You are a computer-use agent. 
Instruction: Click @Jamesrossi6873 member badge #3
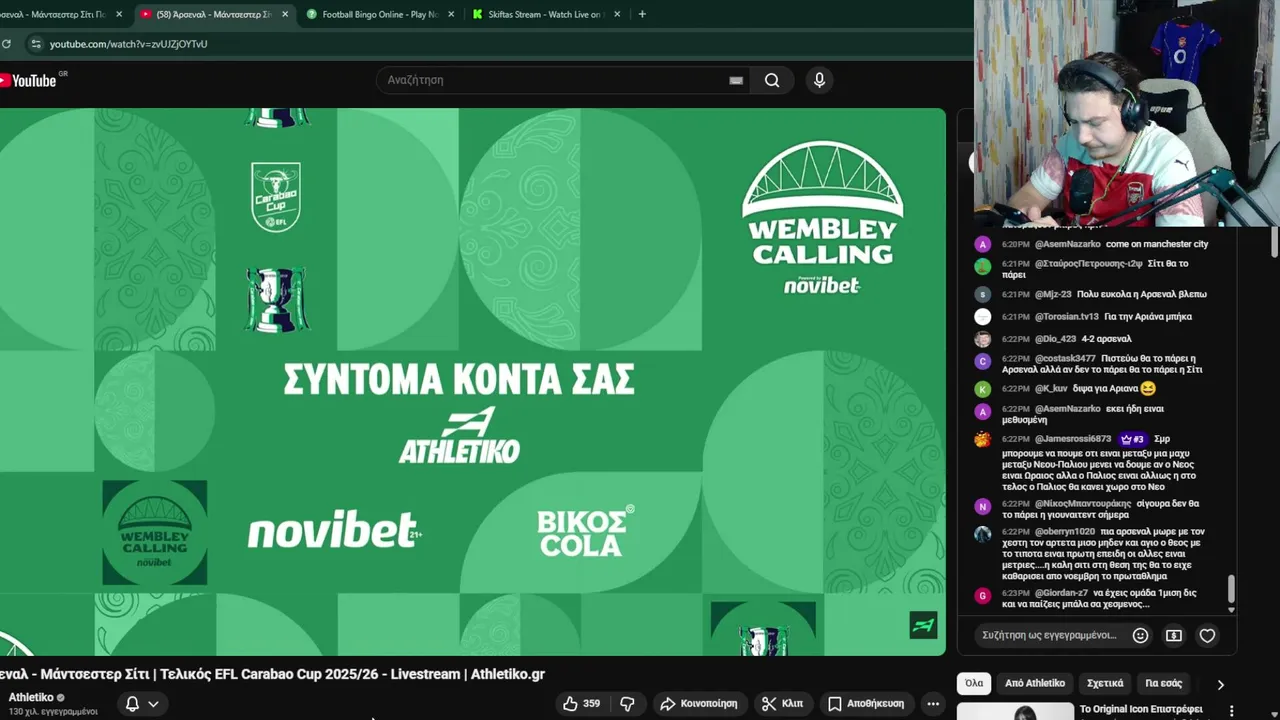(x=1132, y=439)
